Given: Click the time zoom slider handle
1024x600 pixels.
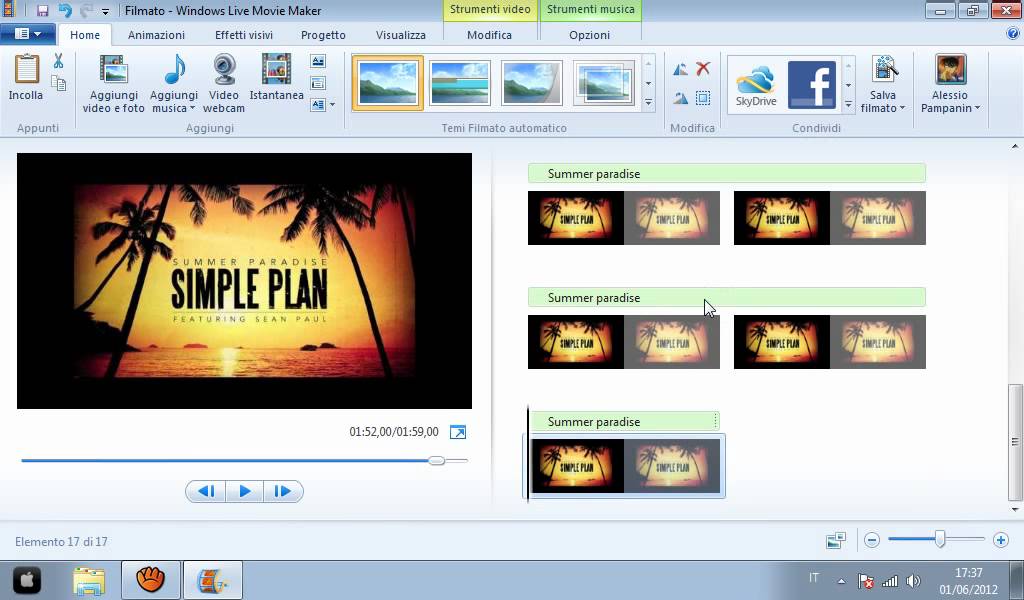Looking at the screenshot, I should 940,539.
